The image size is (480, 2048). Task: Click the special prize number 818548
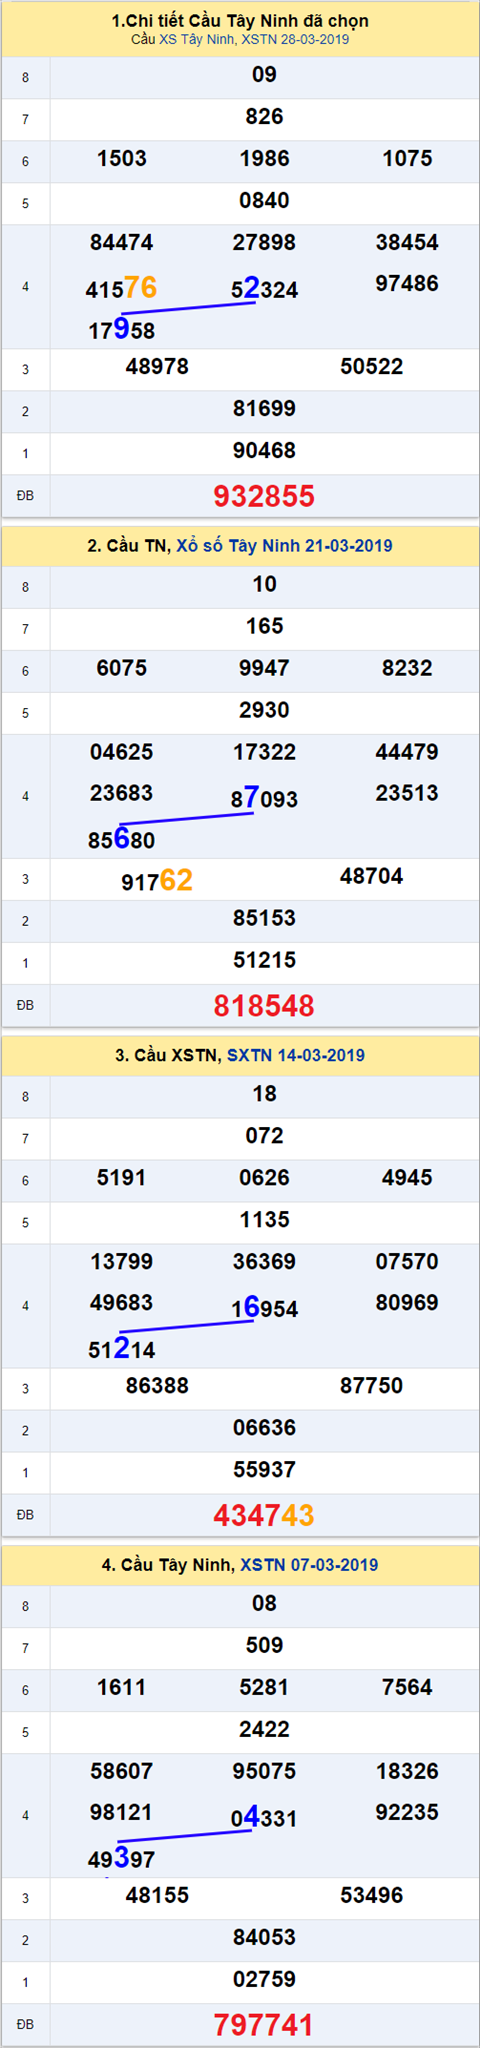(264, 1006)
